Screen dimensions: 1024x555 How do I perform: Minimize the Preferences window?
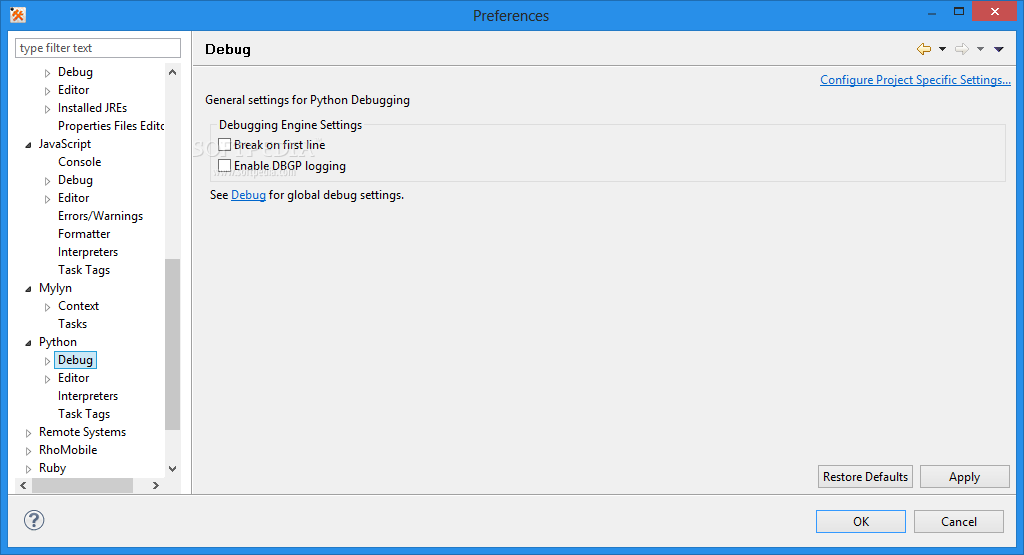[x=932, y=13]
